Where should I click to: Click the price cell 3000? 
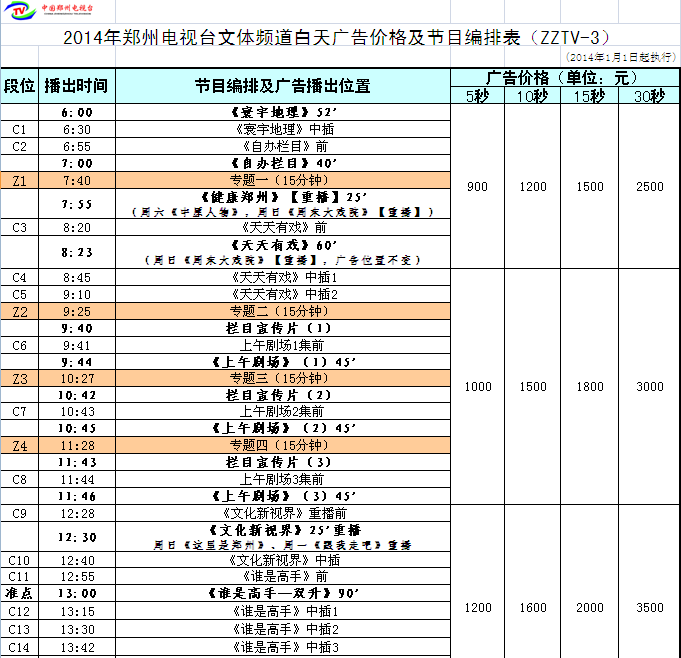(649, 386)
